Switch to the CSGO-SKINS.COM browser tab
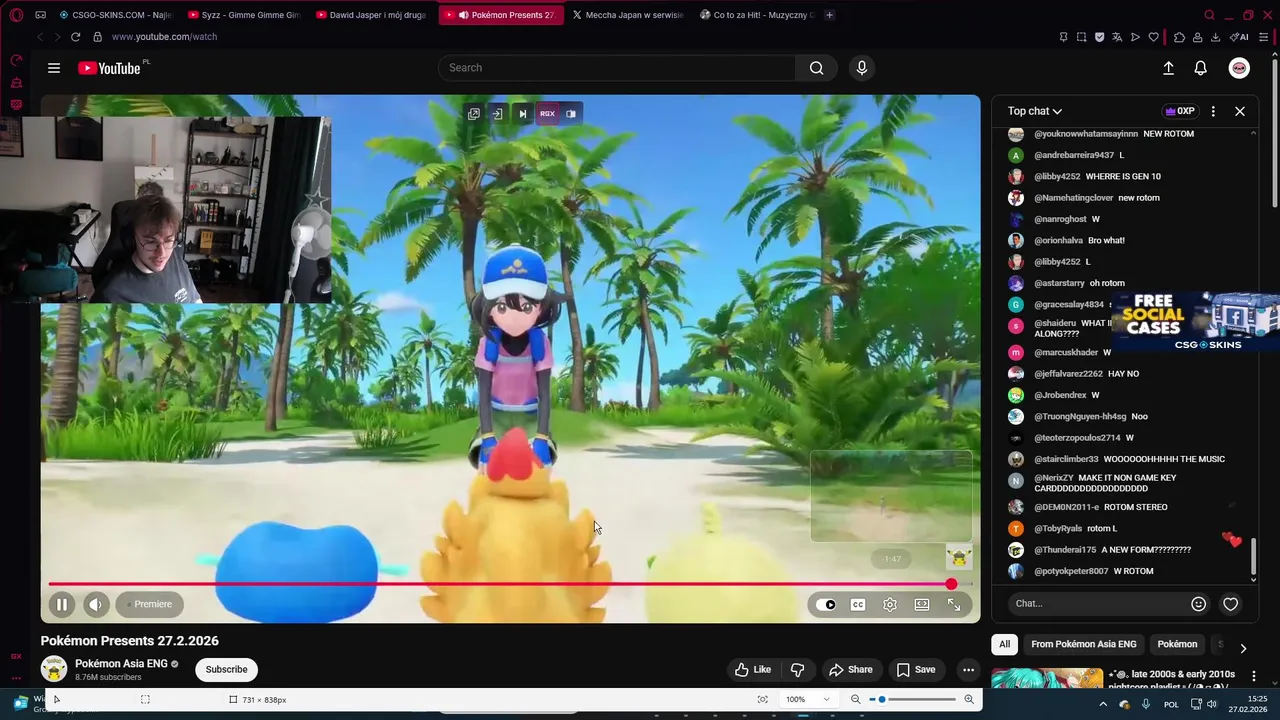This screenshot has height=720, width=1280. click(115, 15)
